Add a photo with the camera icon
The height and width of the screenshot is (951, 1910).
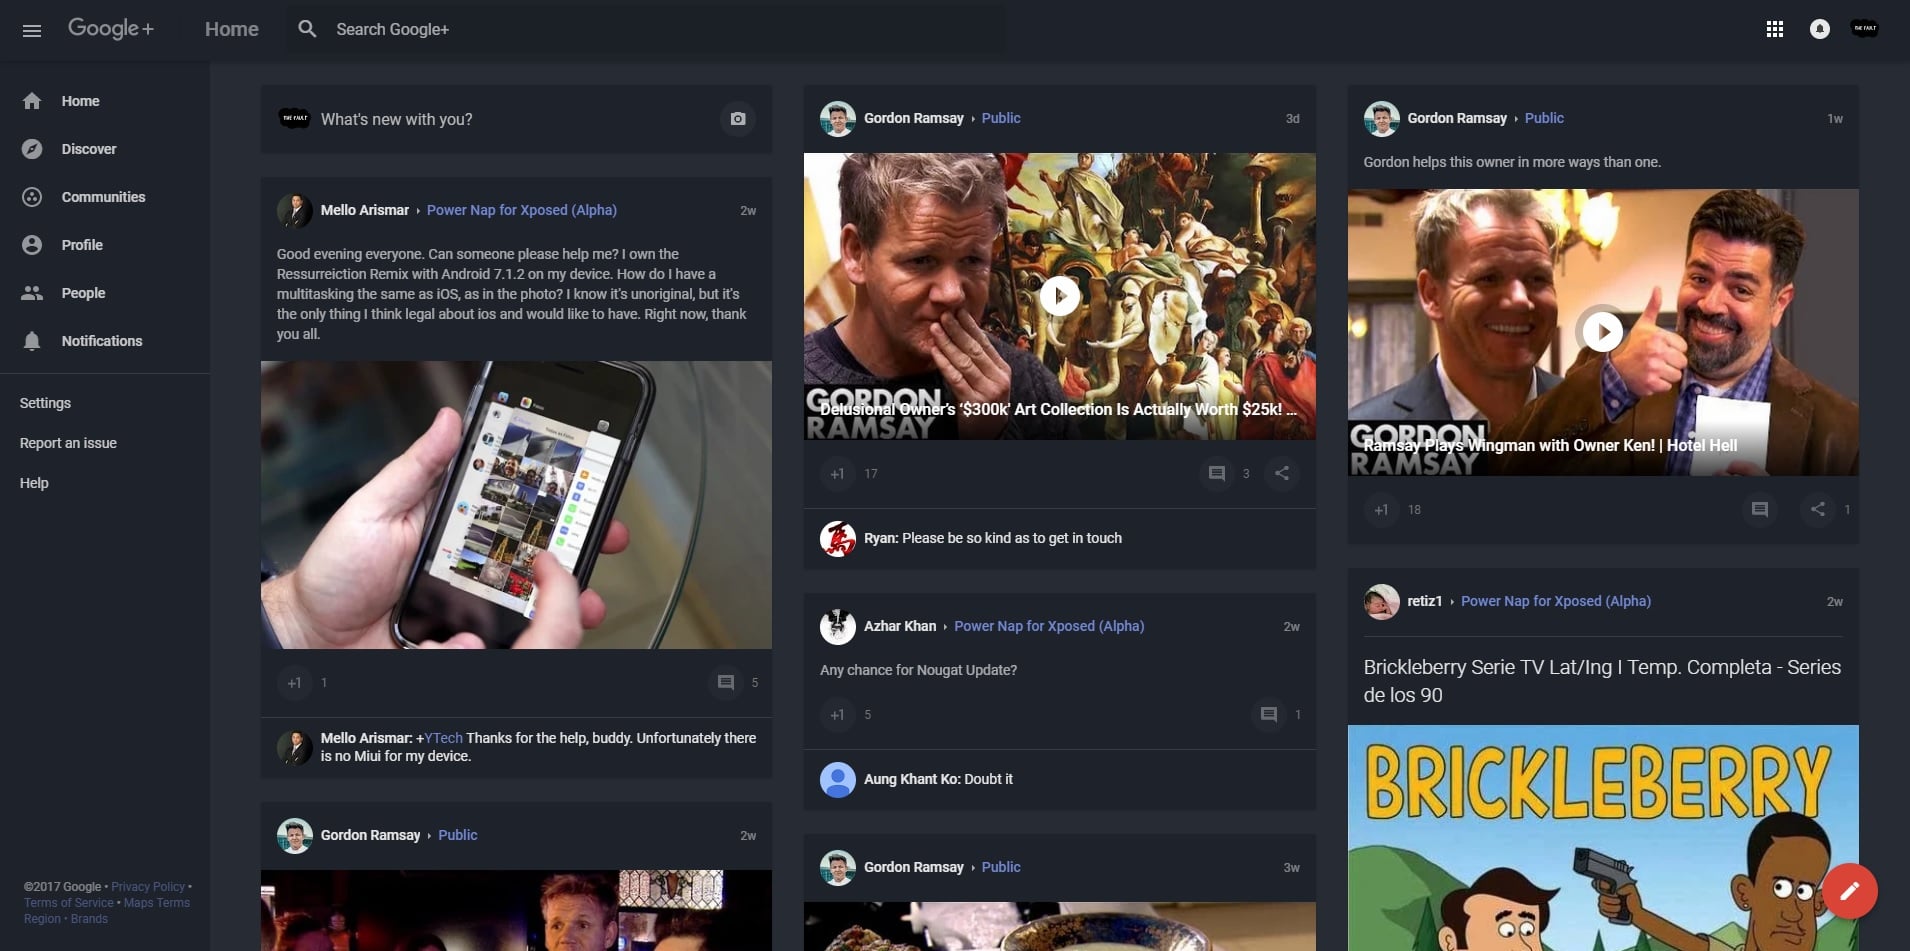click(738, 119)
